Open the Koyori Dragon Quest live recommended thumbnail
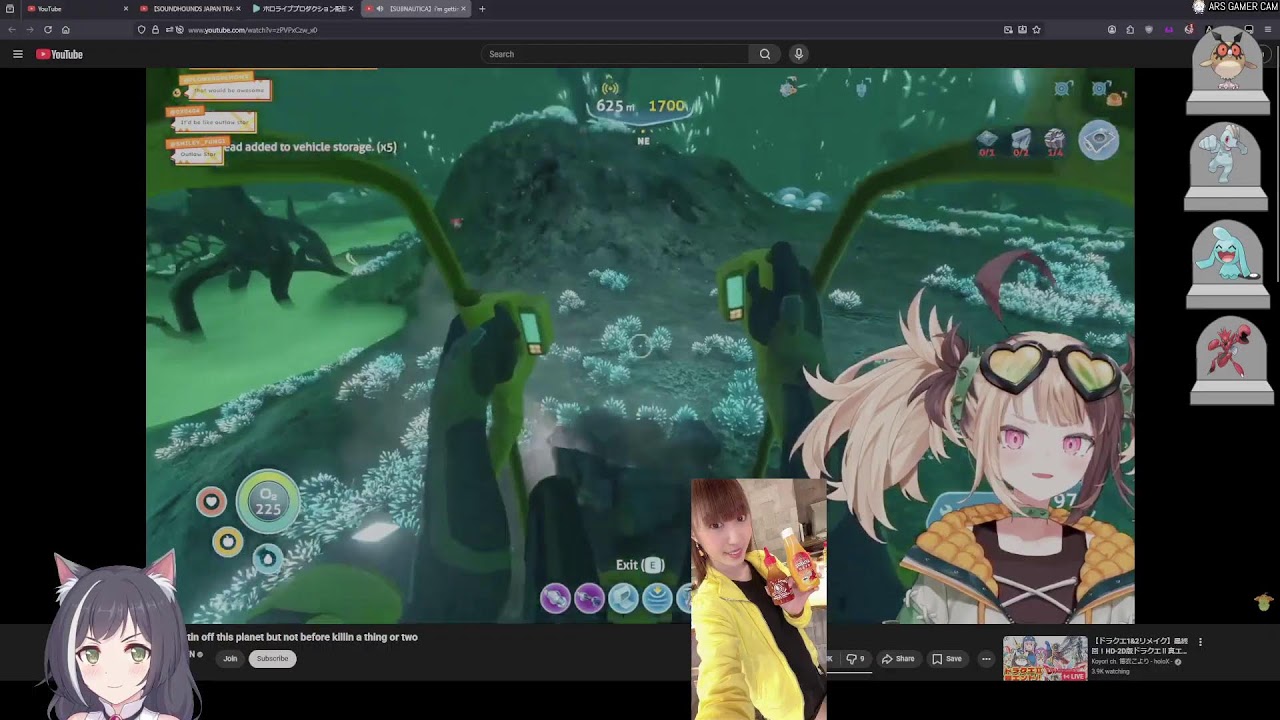Screen dimensions: 1280x720 (1045, 658)
